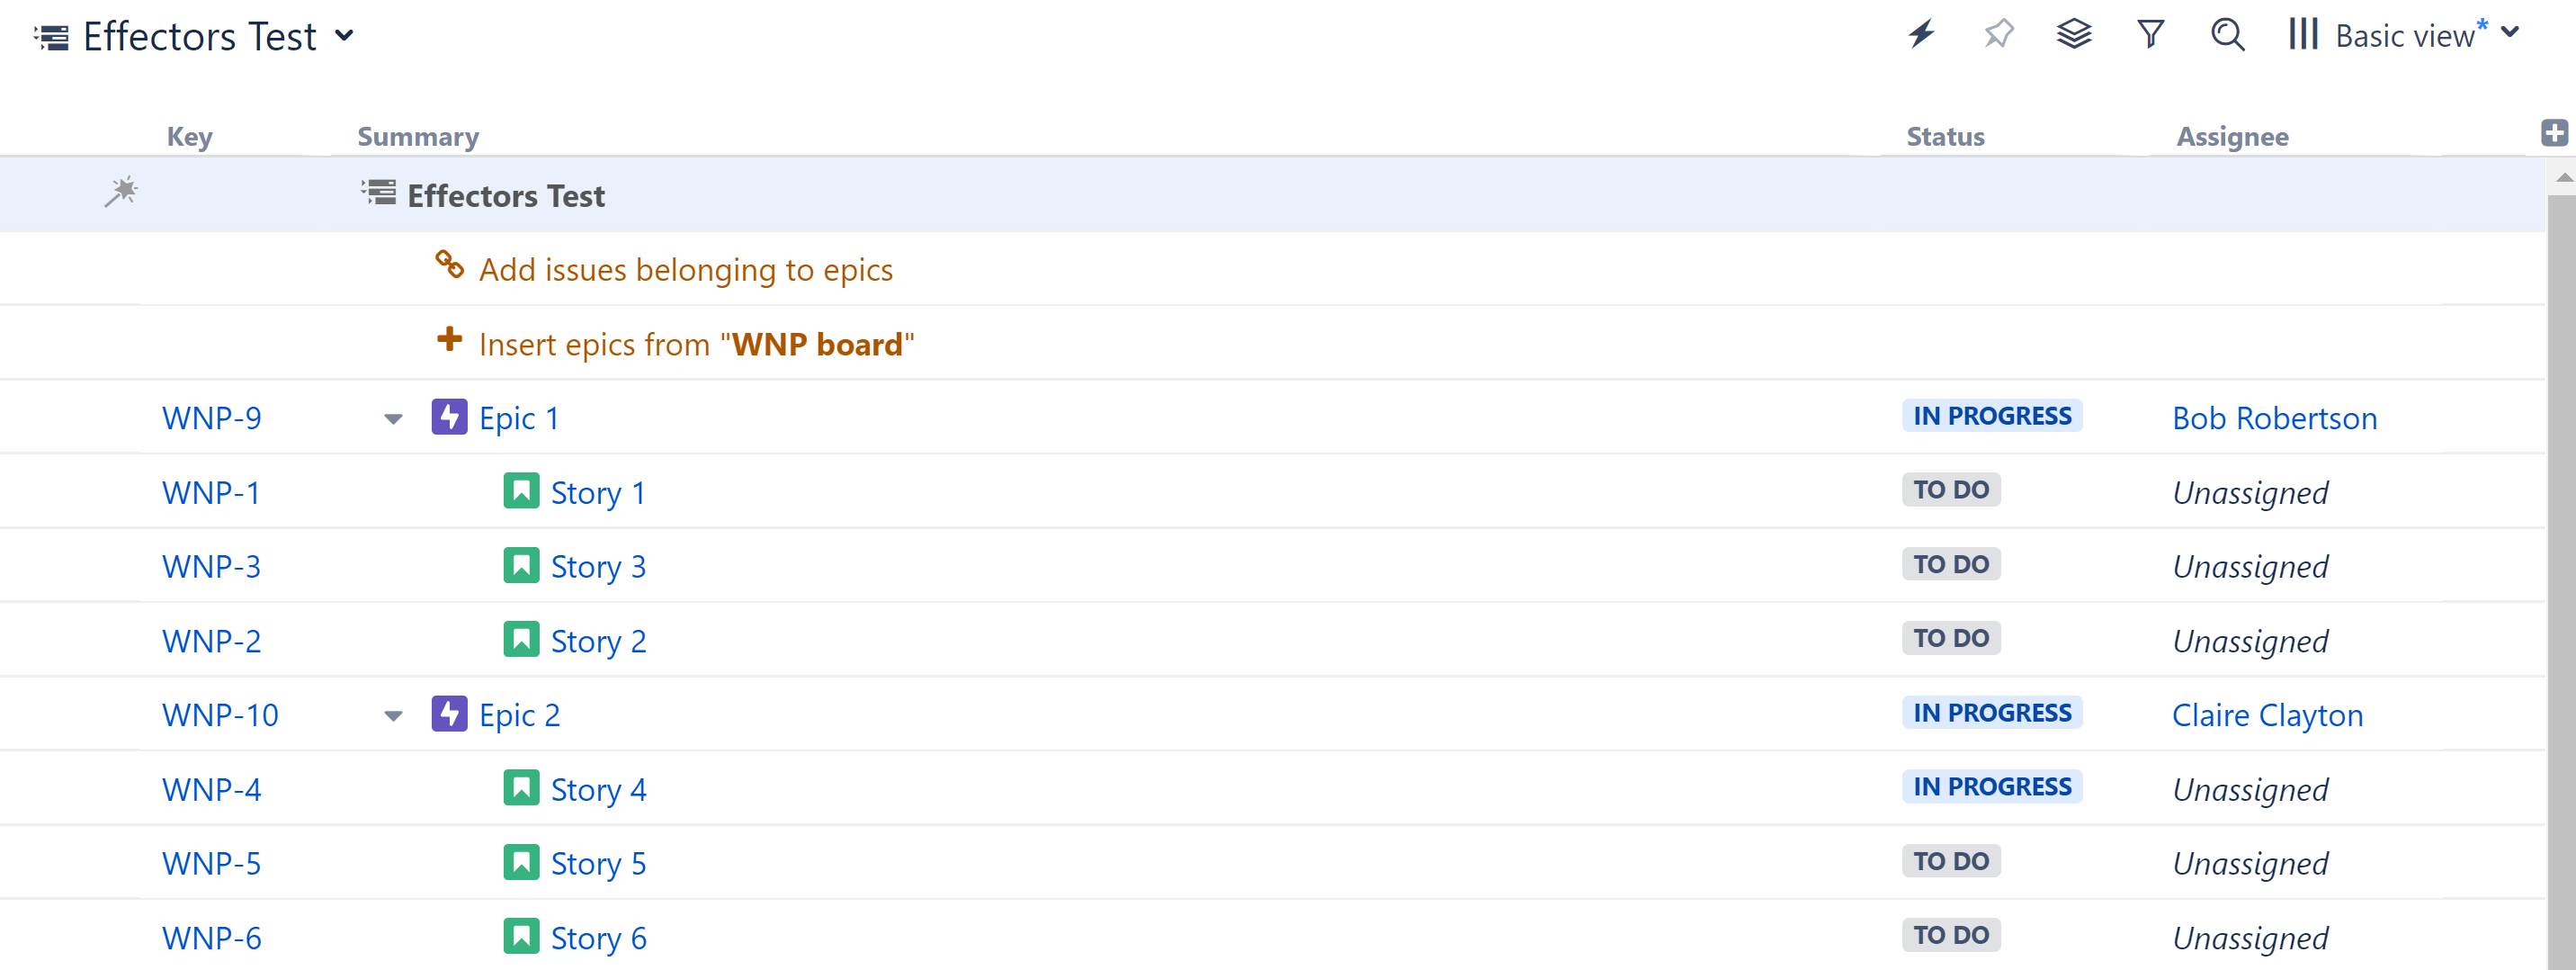Open assignee Bob Robertson link

(2274, 418)
